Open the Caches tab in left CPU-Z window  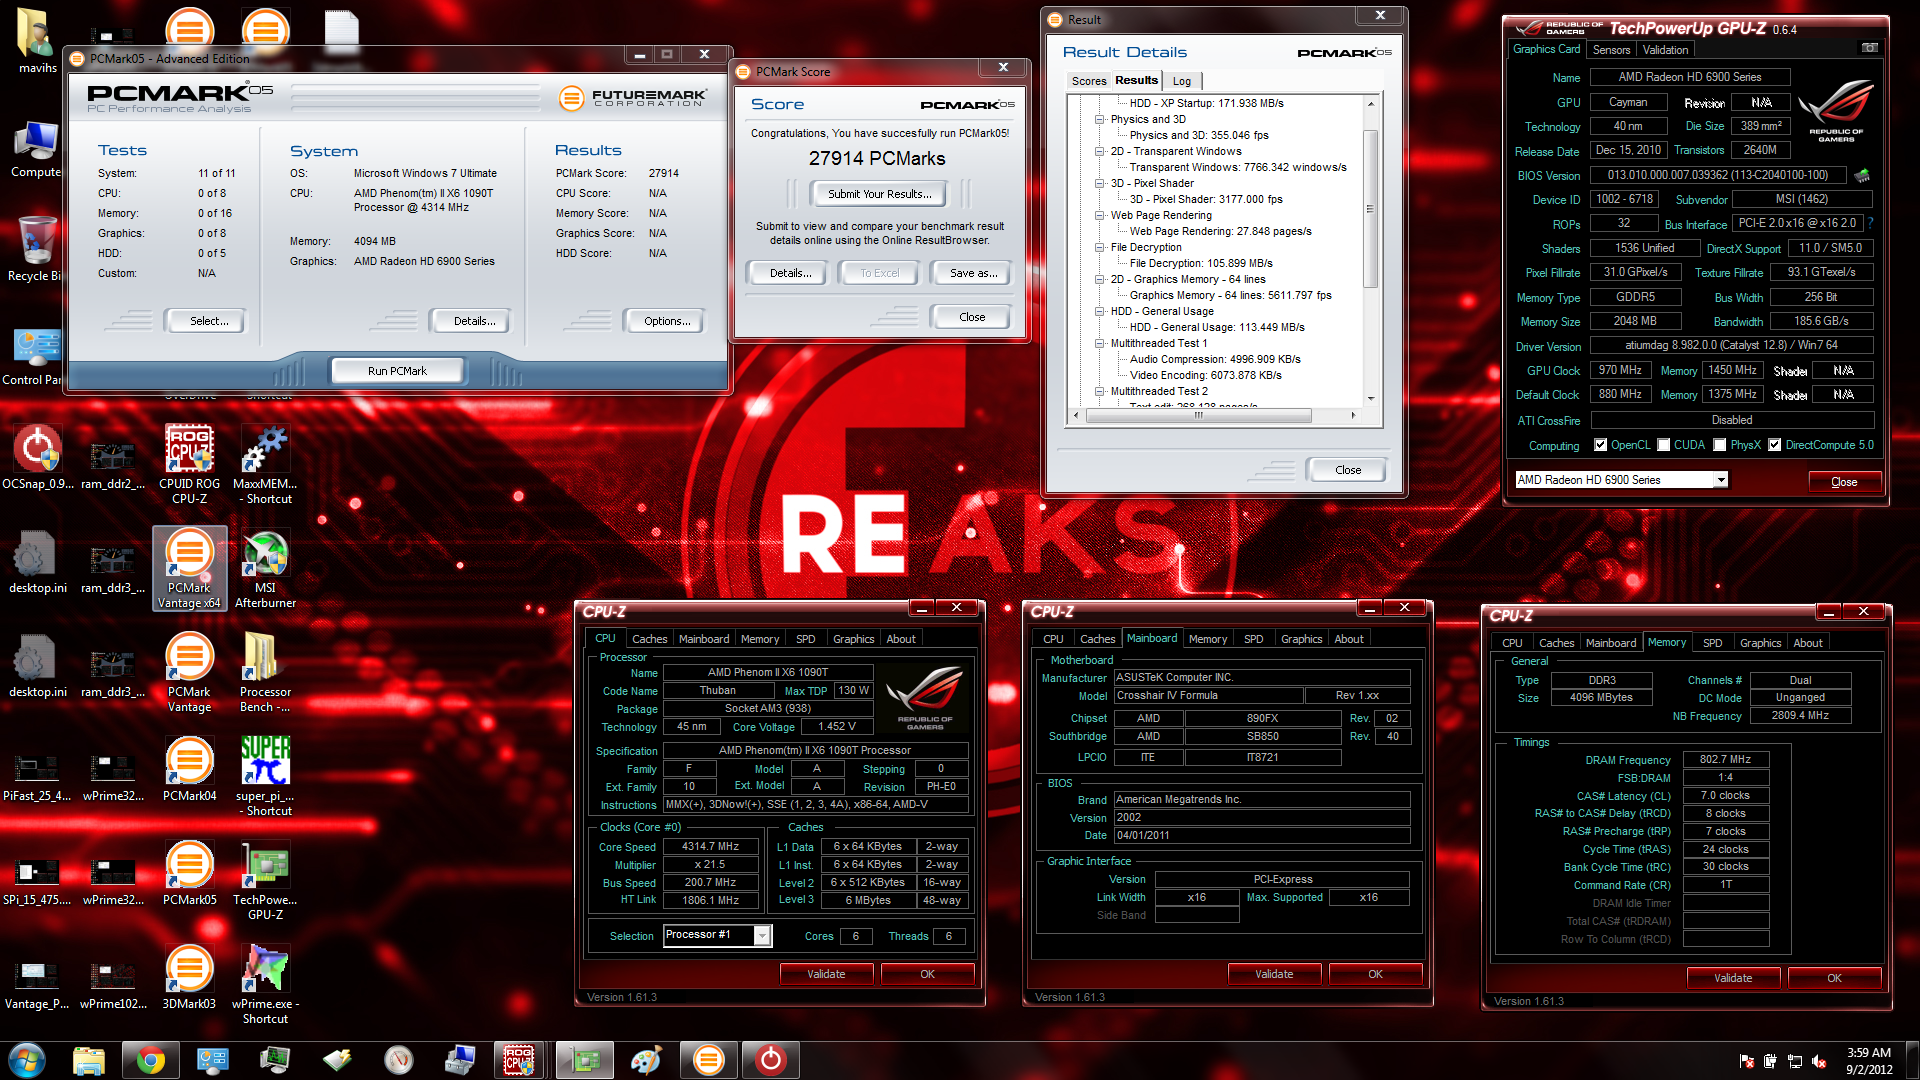coord(649,639)
